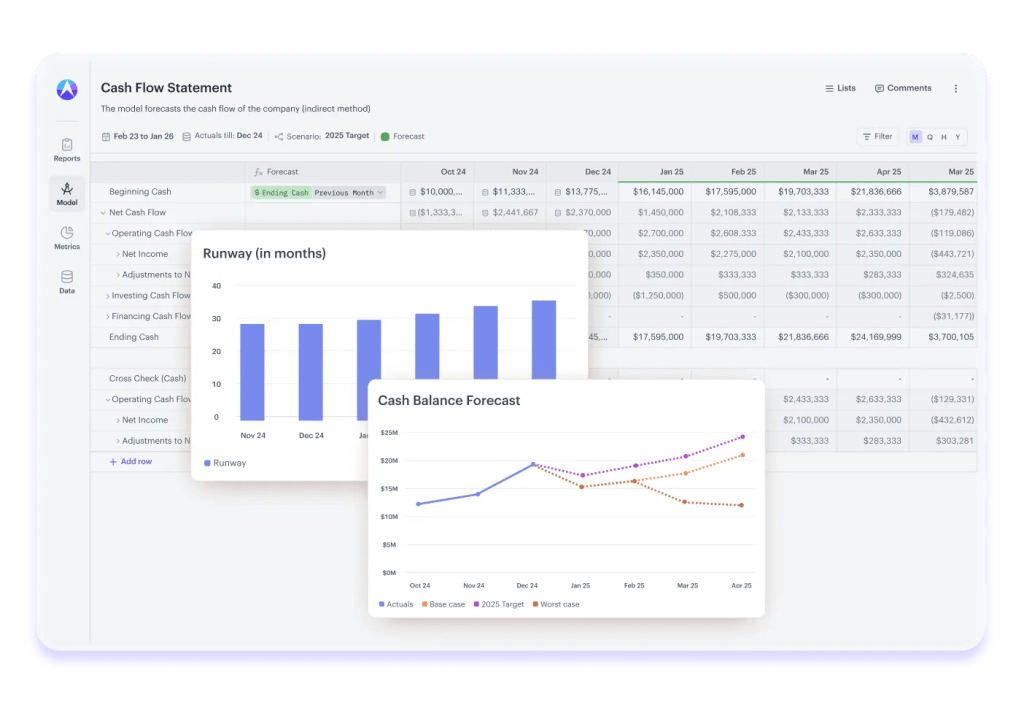Switch to quarterly view with Q toggle
The height and width of the screenshot is (705, 1024).
930,137
